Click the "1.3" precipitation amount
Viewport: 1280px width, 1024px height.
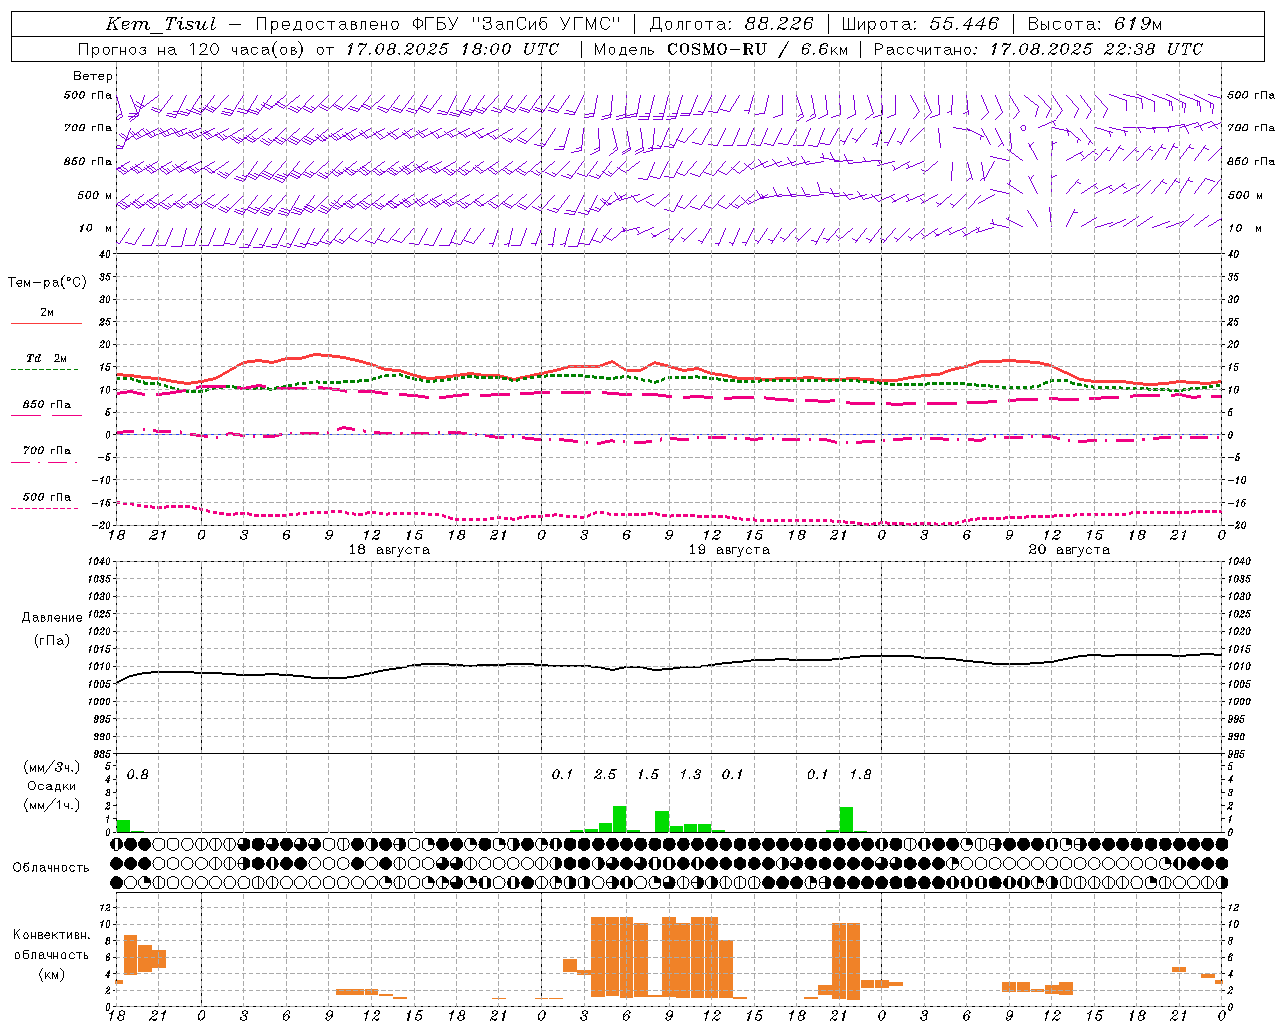point(690,775)
